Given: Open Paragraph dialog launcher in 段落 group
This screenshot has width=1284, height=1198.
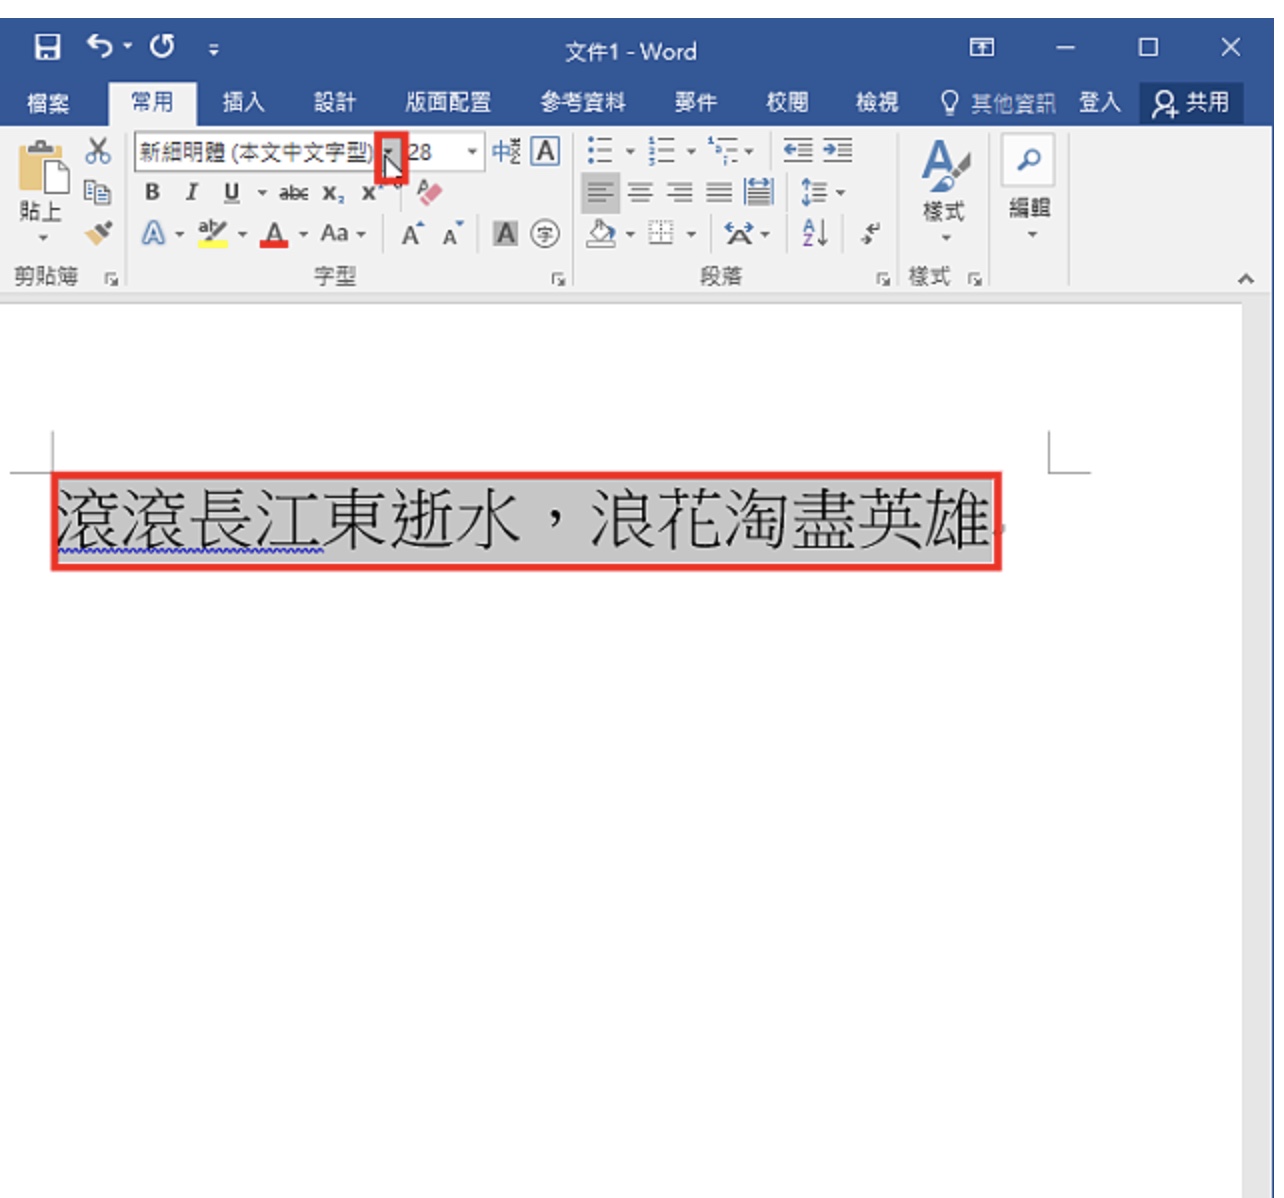Looking at the screenshot, I should pos(883,279).
